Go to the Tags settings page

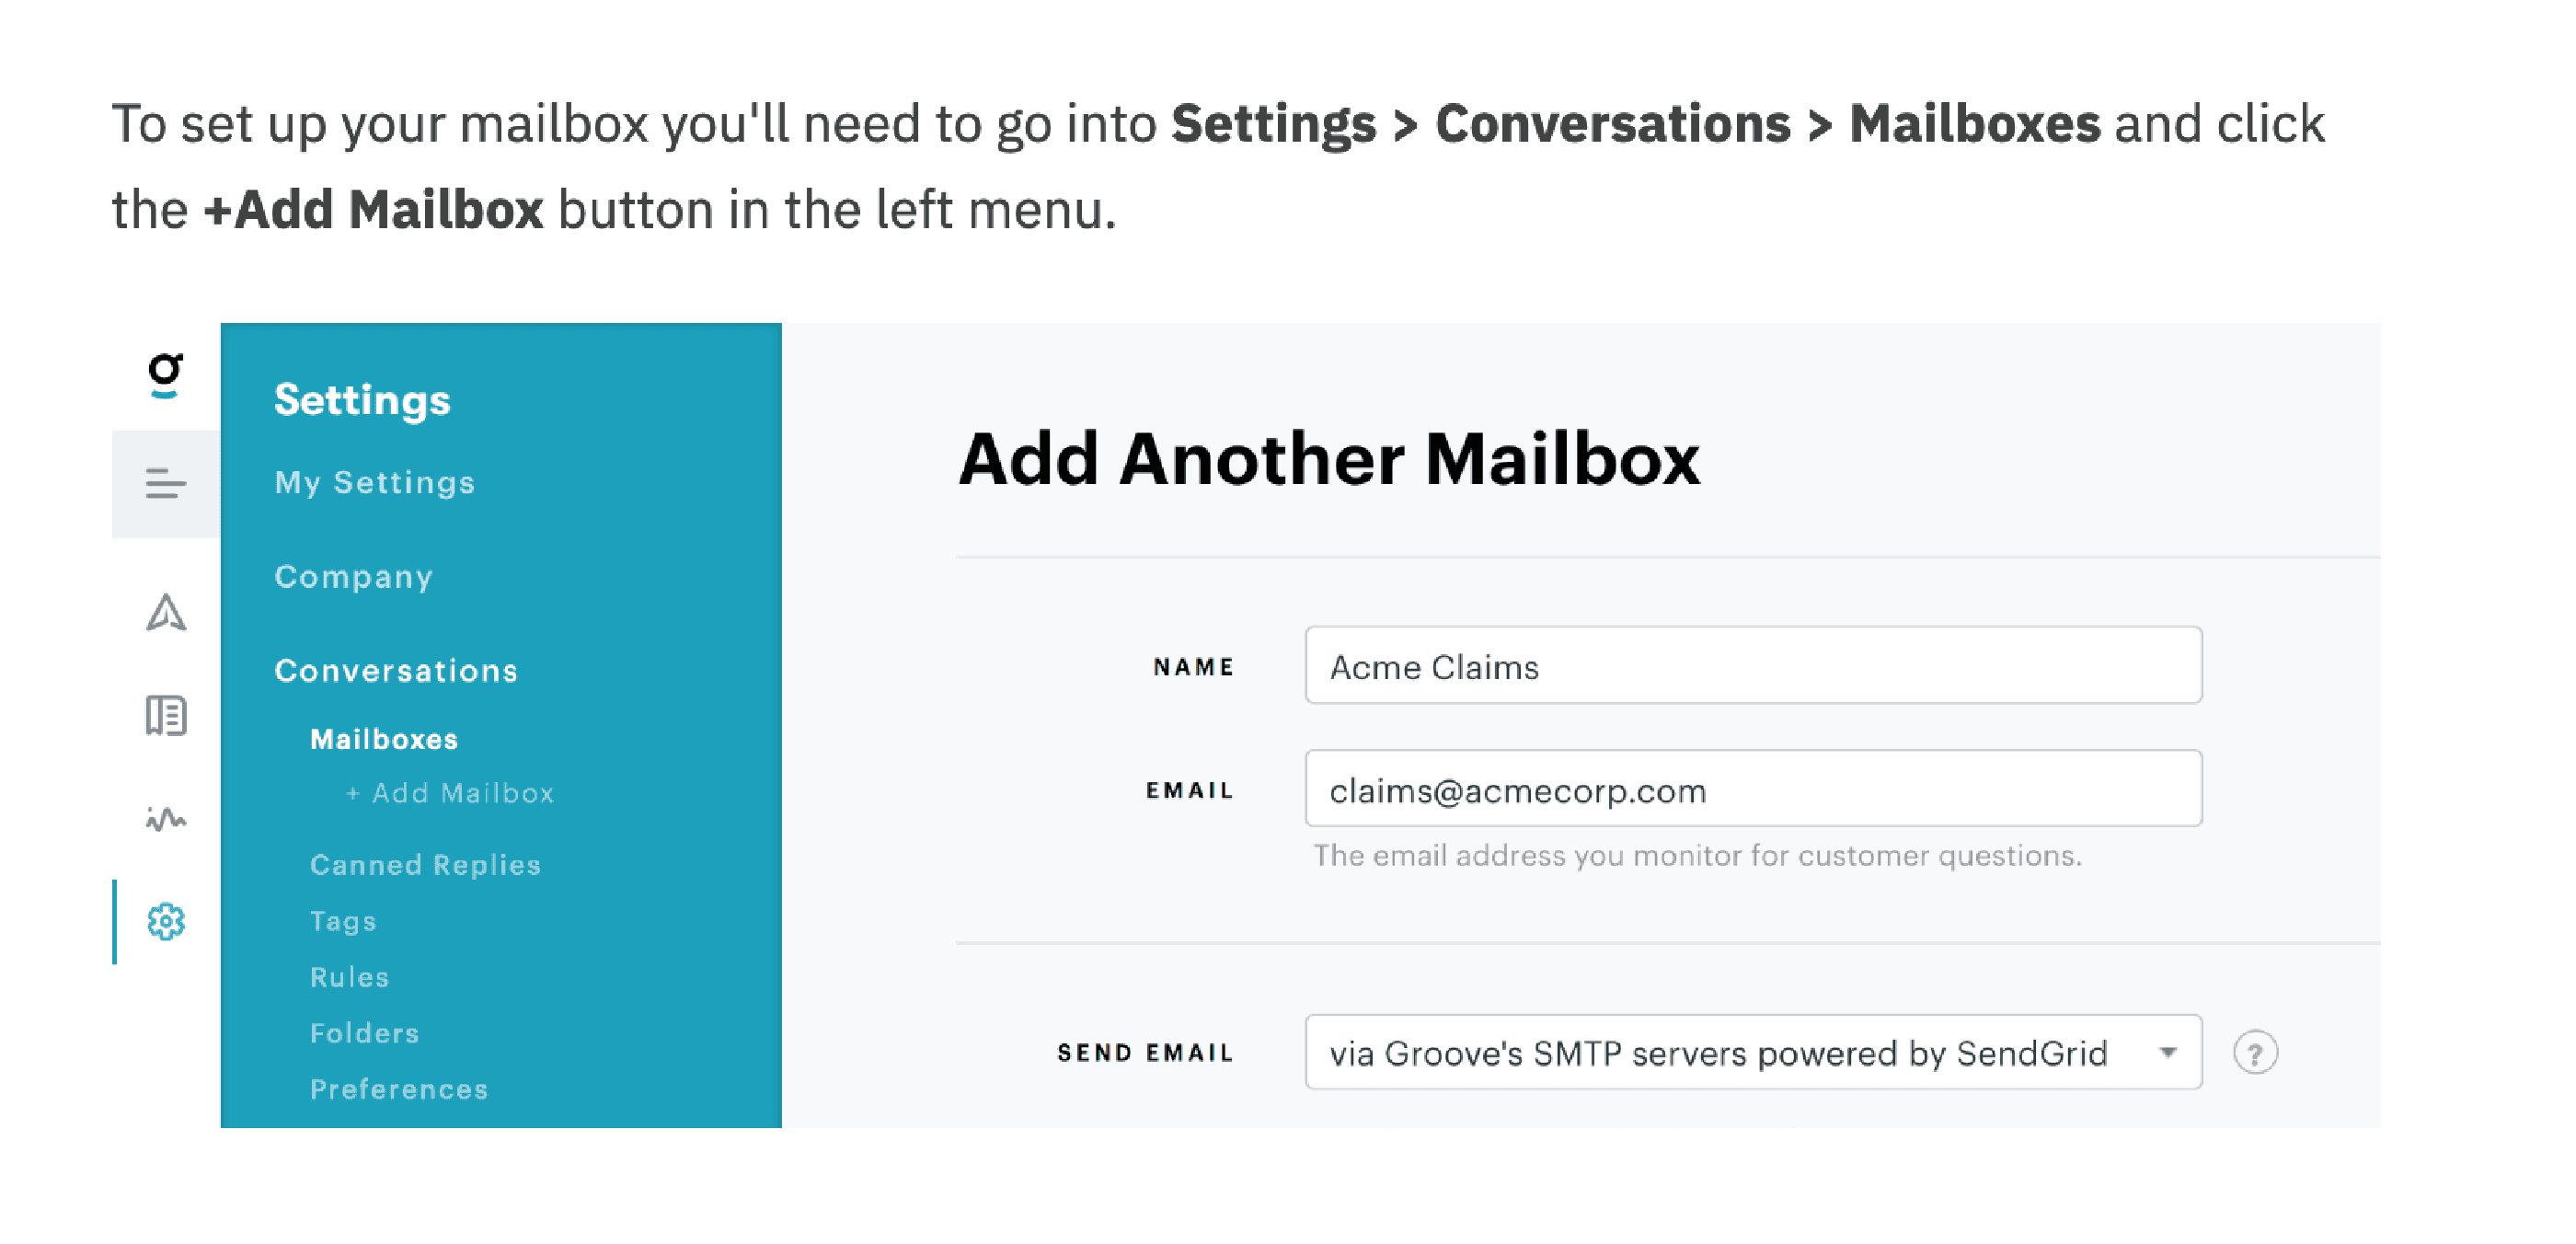tap(343, 921)
